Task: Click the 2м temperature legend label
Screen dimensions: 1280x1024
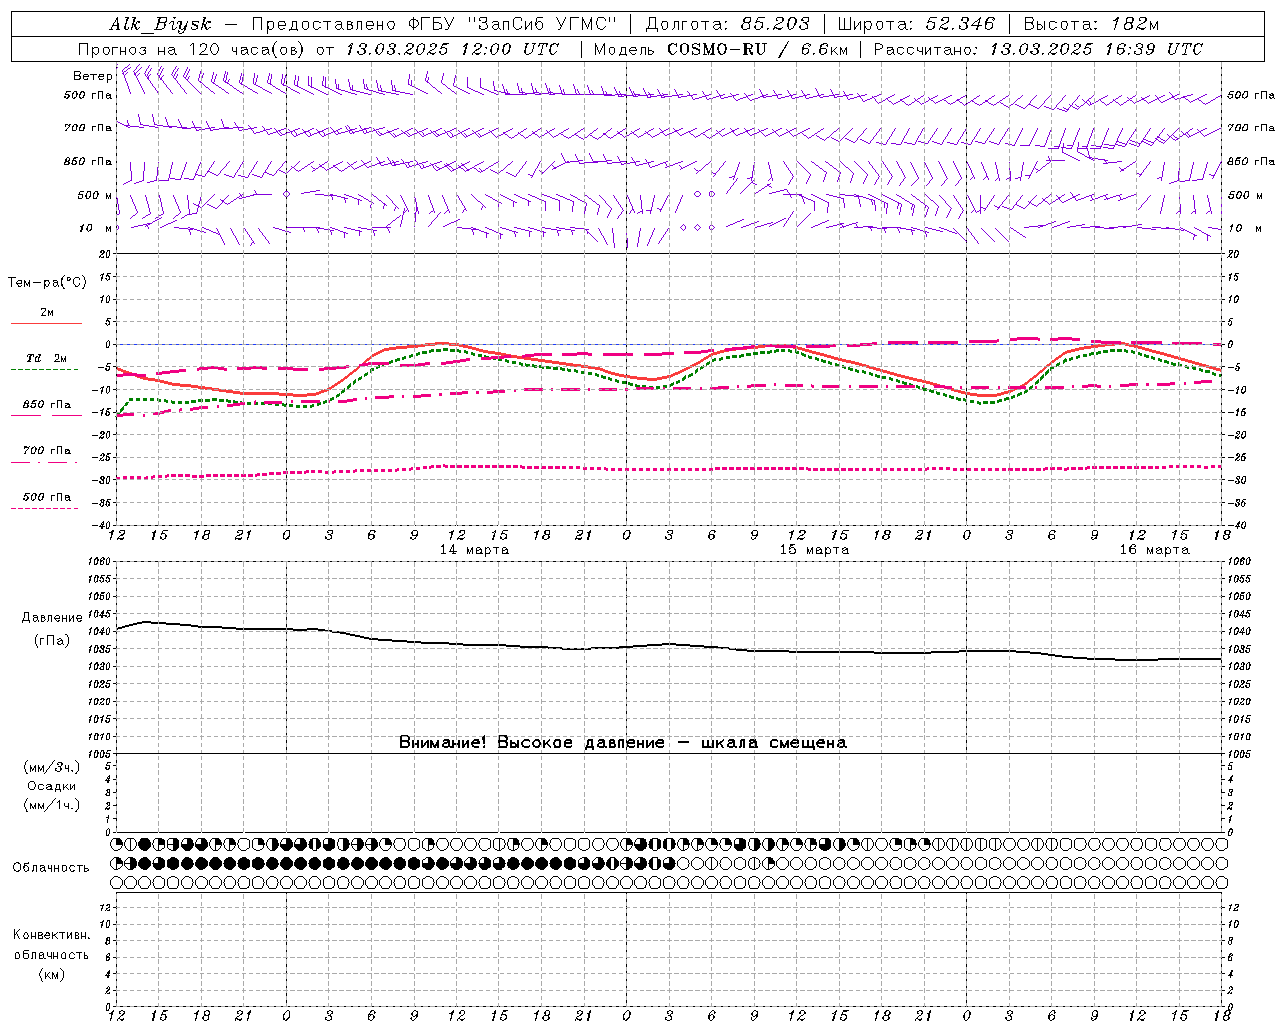Action: coord(47,312)
